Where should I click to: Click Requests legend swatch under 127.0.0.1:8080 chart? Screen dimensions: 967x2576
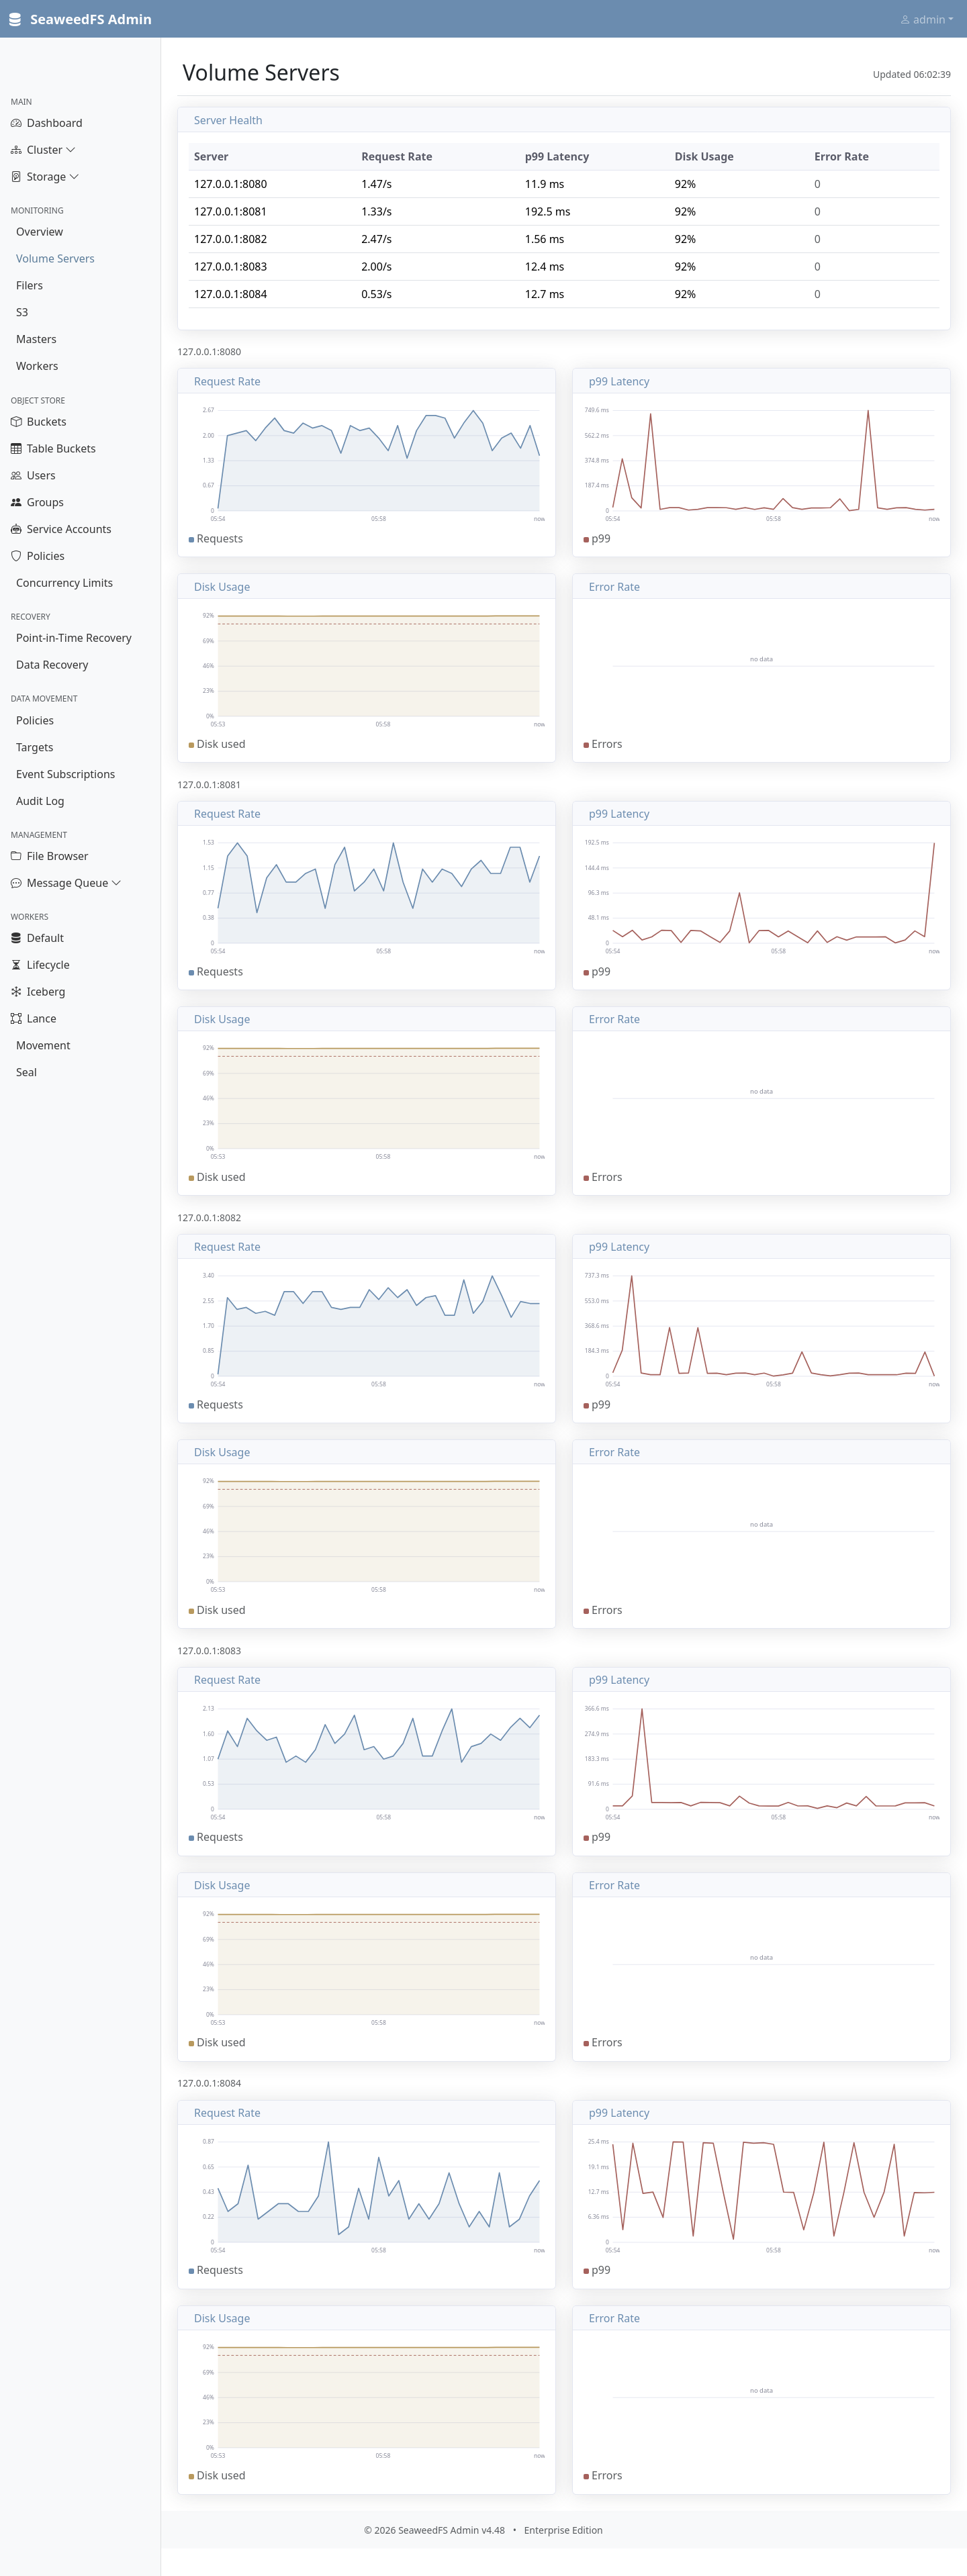point(191,540)
